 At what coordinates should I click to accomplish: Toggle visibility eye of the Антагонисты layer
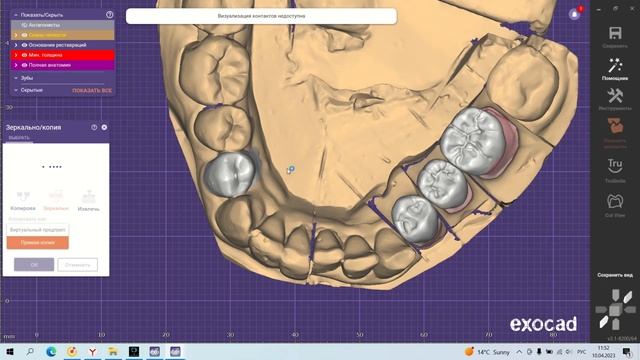click(24, 25)
